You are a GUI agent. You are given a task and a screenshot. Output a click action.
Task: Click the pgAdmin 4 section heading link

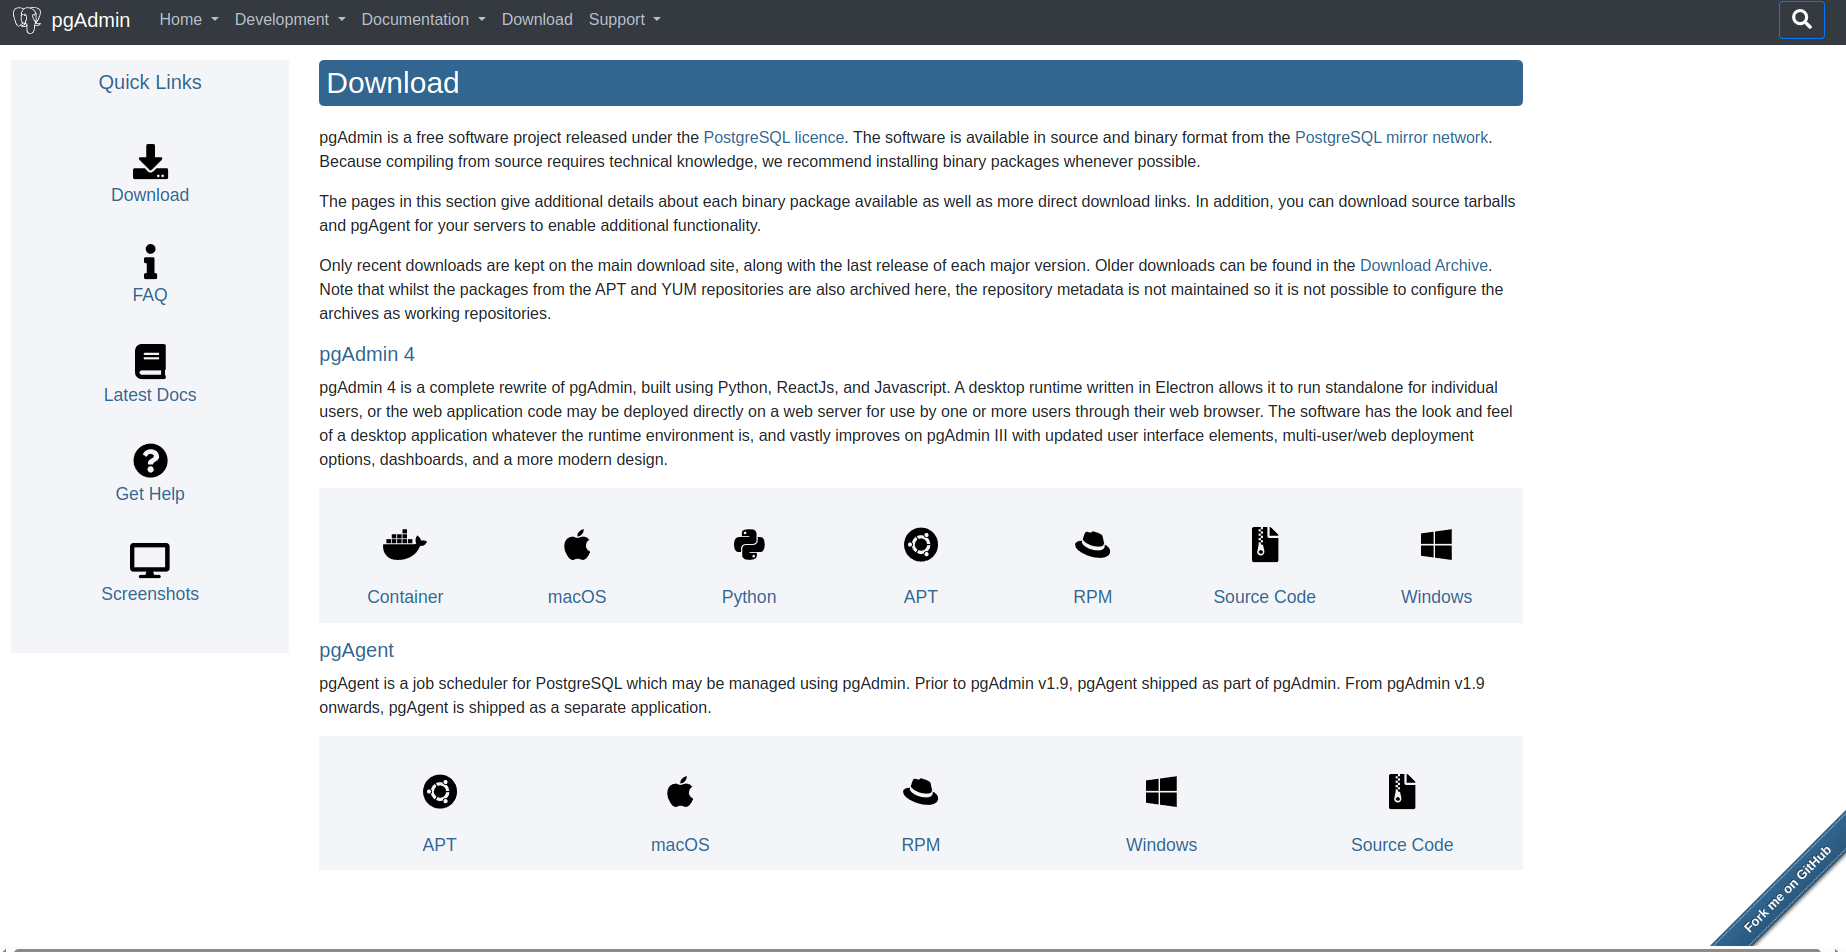(367, 355)
